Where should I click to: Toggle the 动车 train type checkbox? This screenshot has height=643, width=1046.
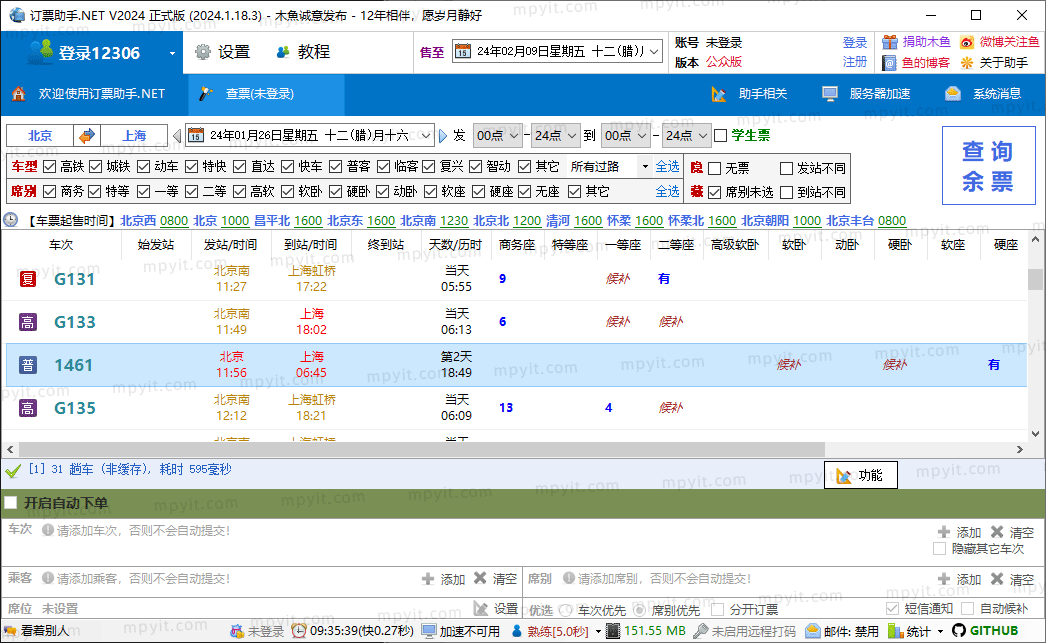pyautogui.click(x=143, y=166)
